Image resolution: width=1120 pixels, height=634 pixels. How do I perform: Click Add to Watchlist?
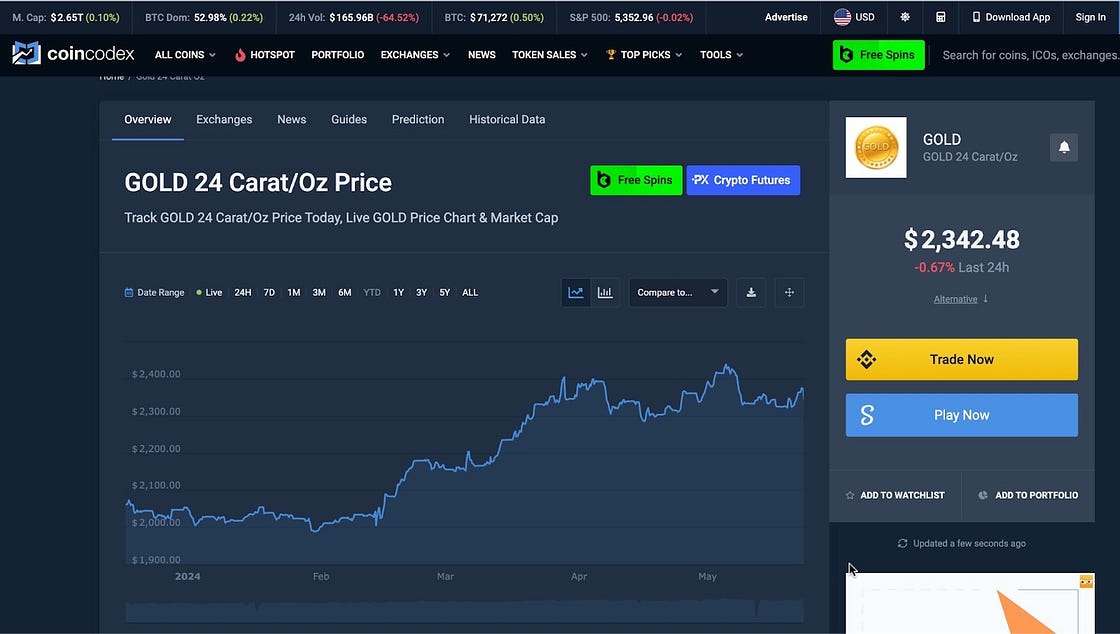point(895,495)
